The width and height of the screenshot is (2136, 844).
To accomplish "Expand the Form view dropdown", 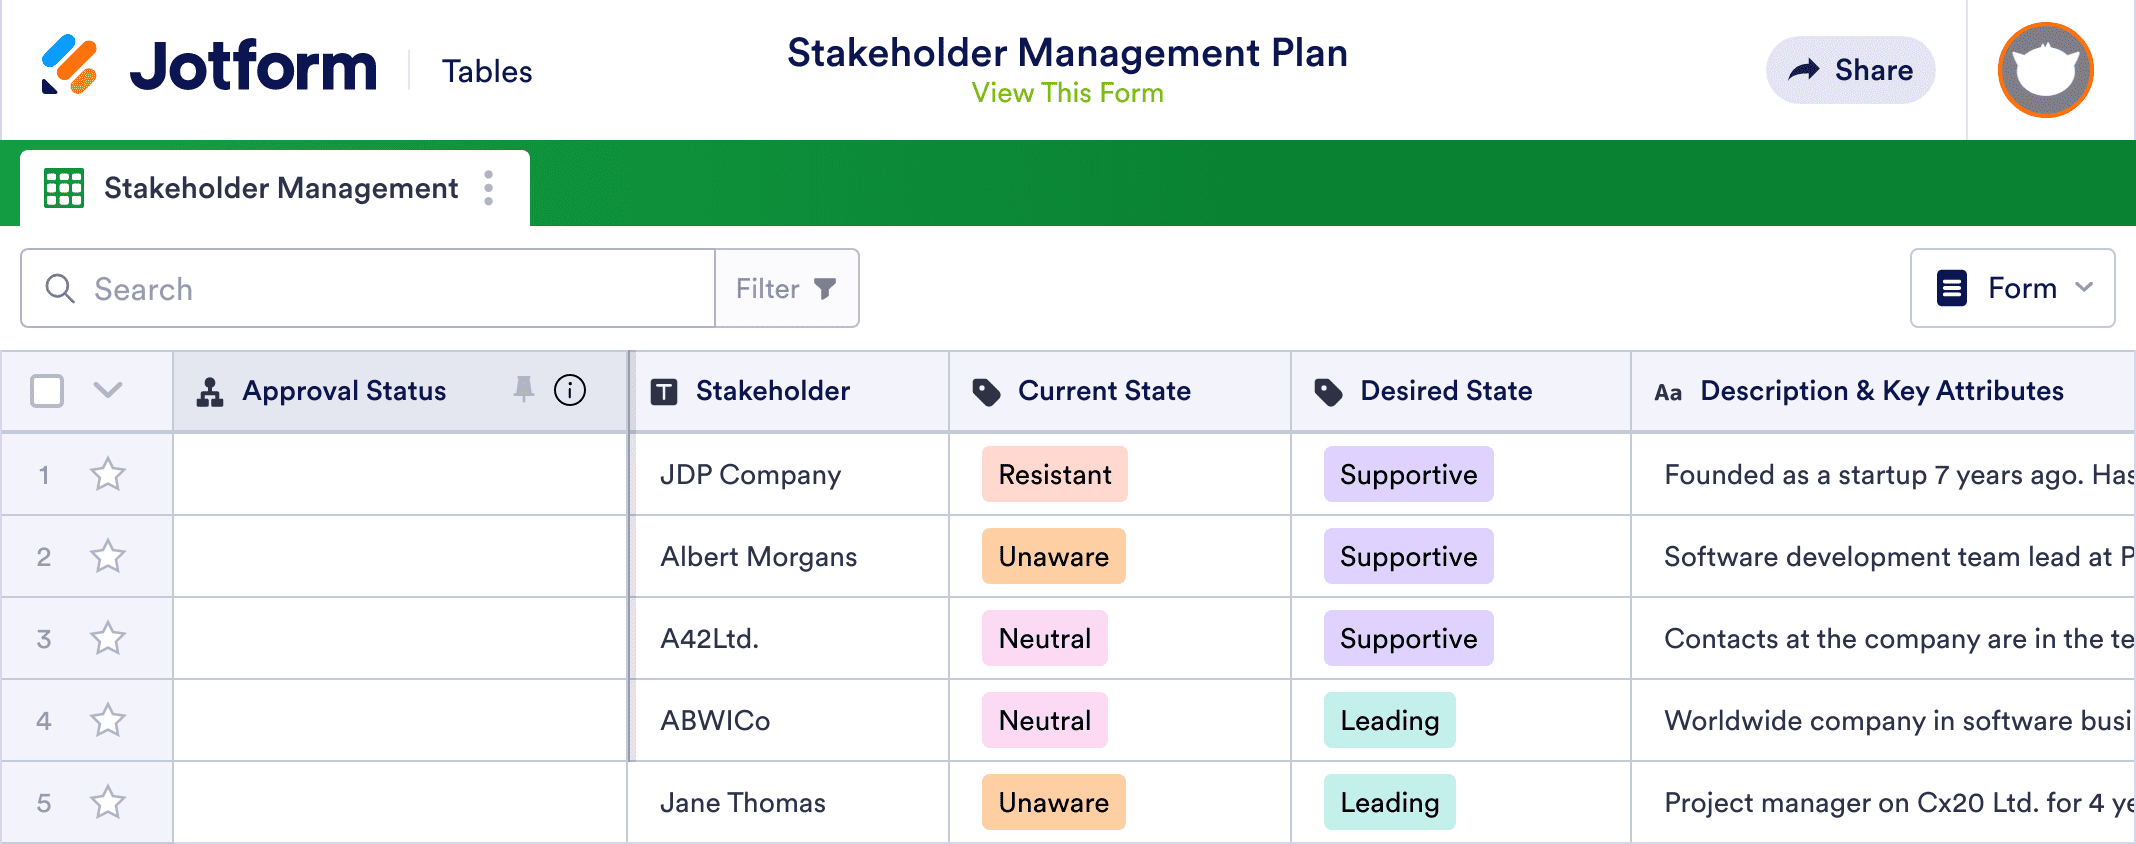I will point(2012,288).
